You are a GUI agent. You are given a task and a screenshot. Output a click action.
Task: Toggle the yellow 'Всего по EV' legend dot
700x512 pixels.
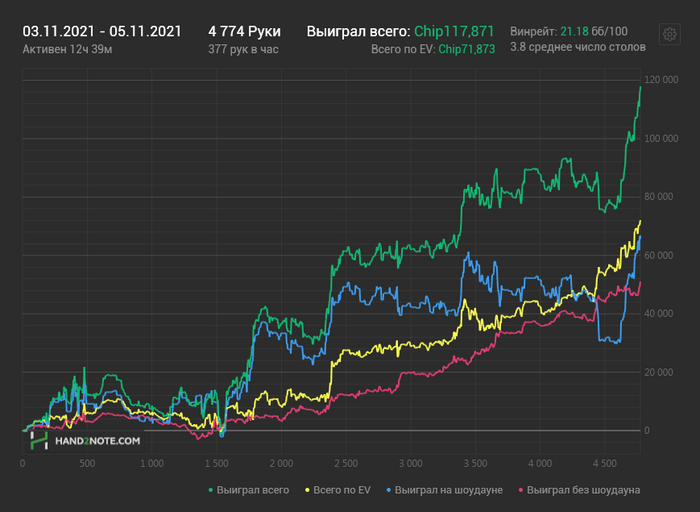point(307,490)
